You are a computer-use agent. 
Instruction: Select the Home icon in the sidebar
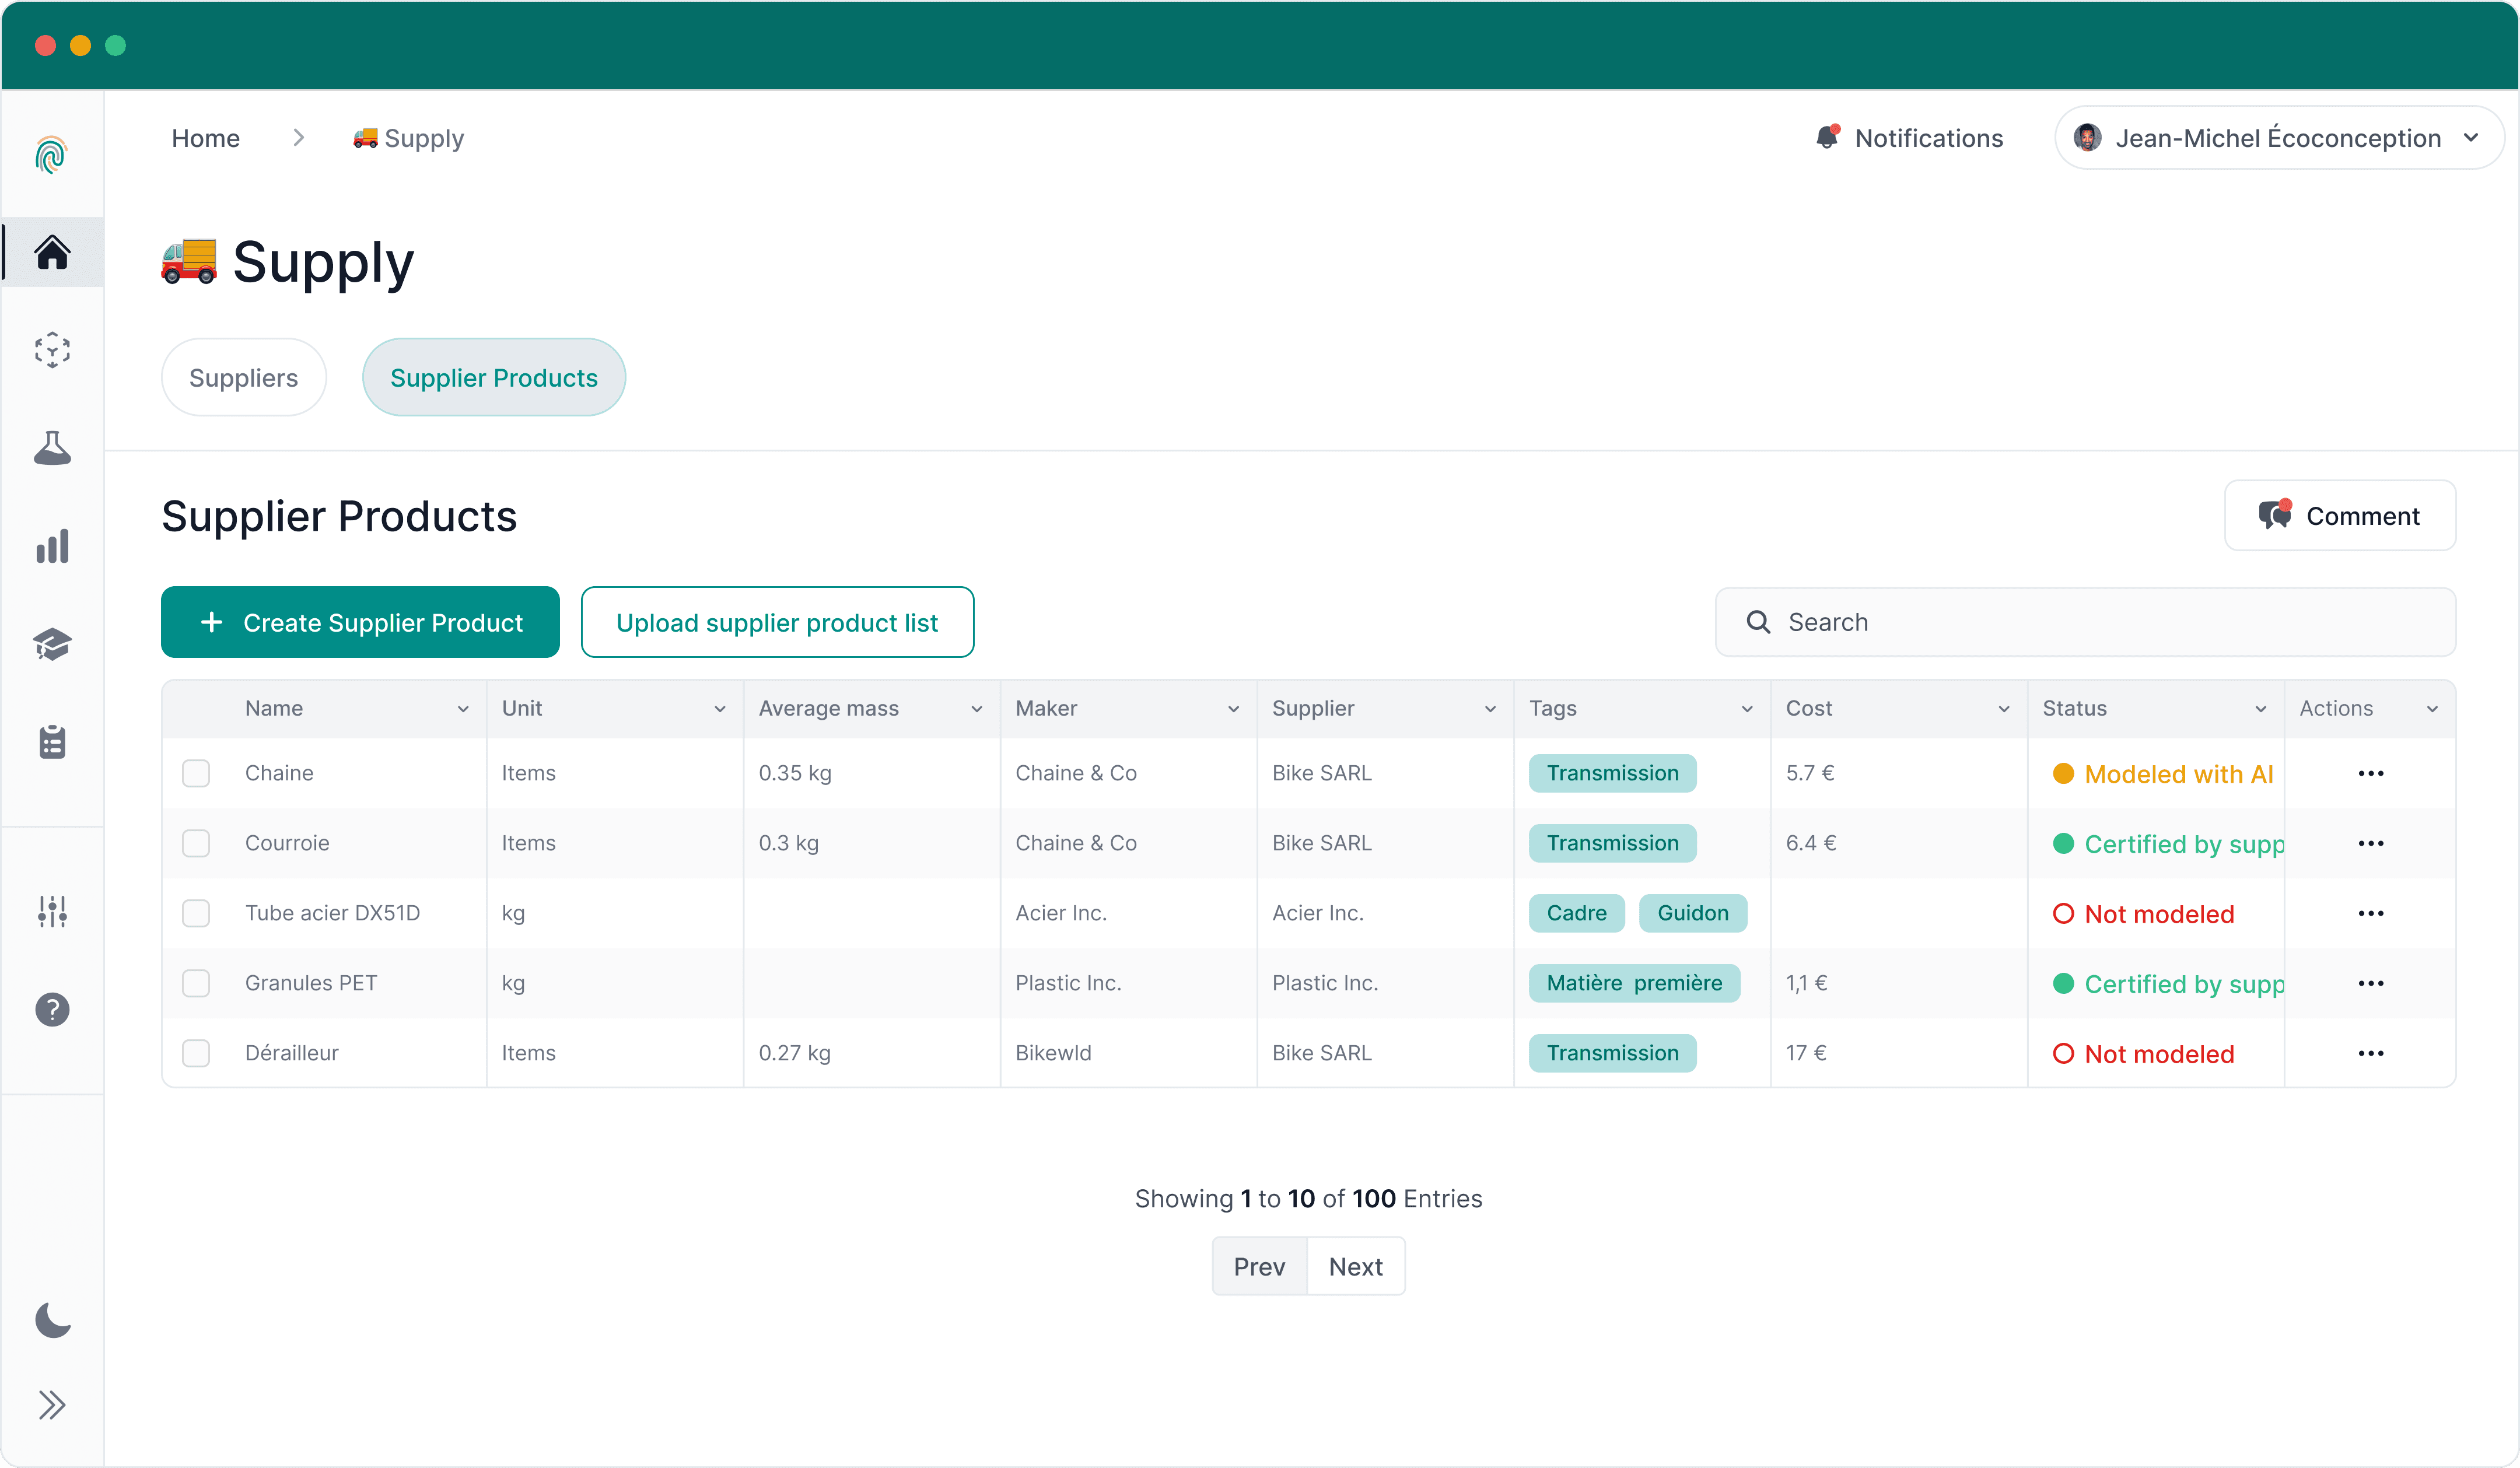pos(52,253)
